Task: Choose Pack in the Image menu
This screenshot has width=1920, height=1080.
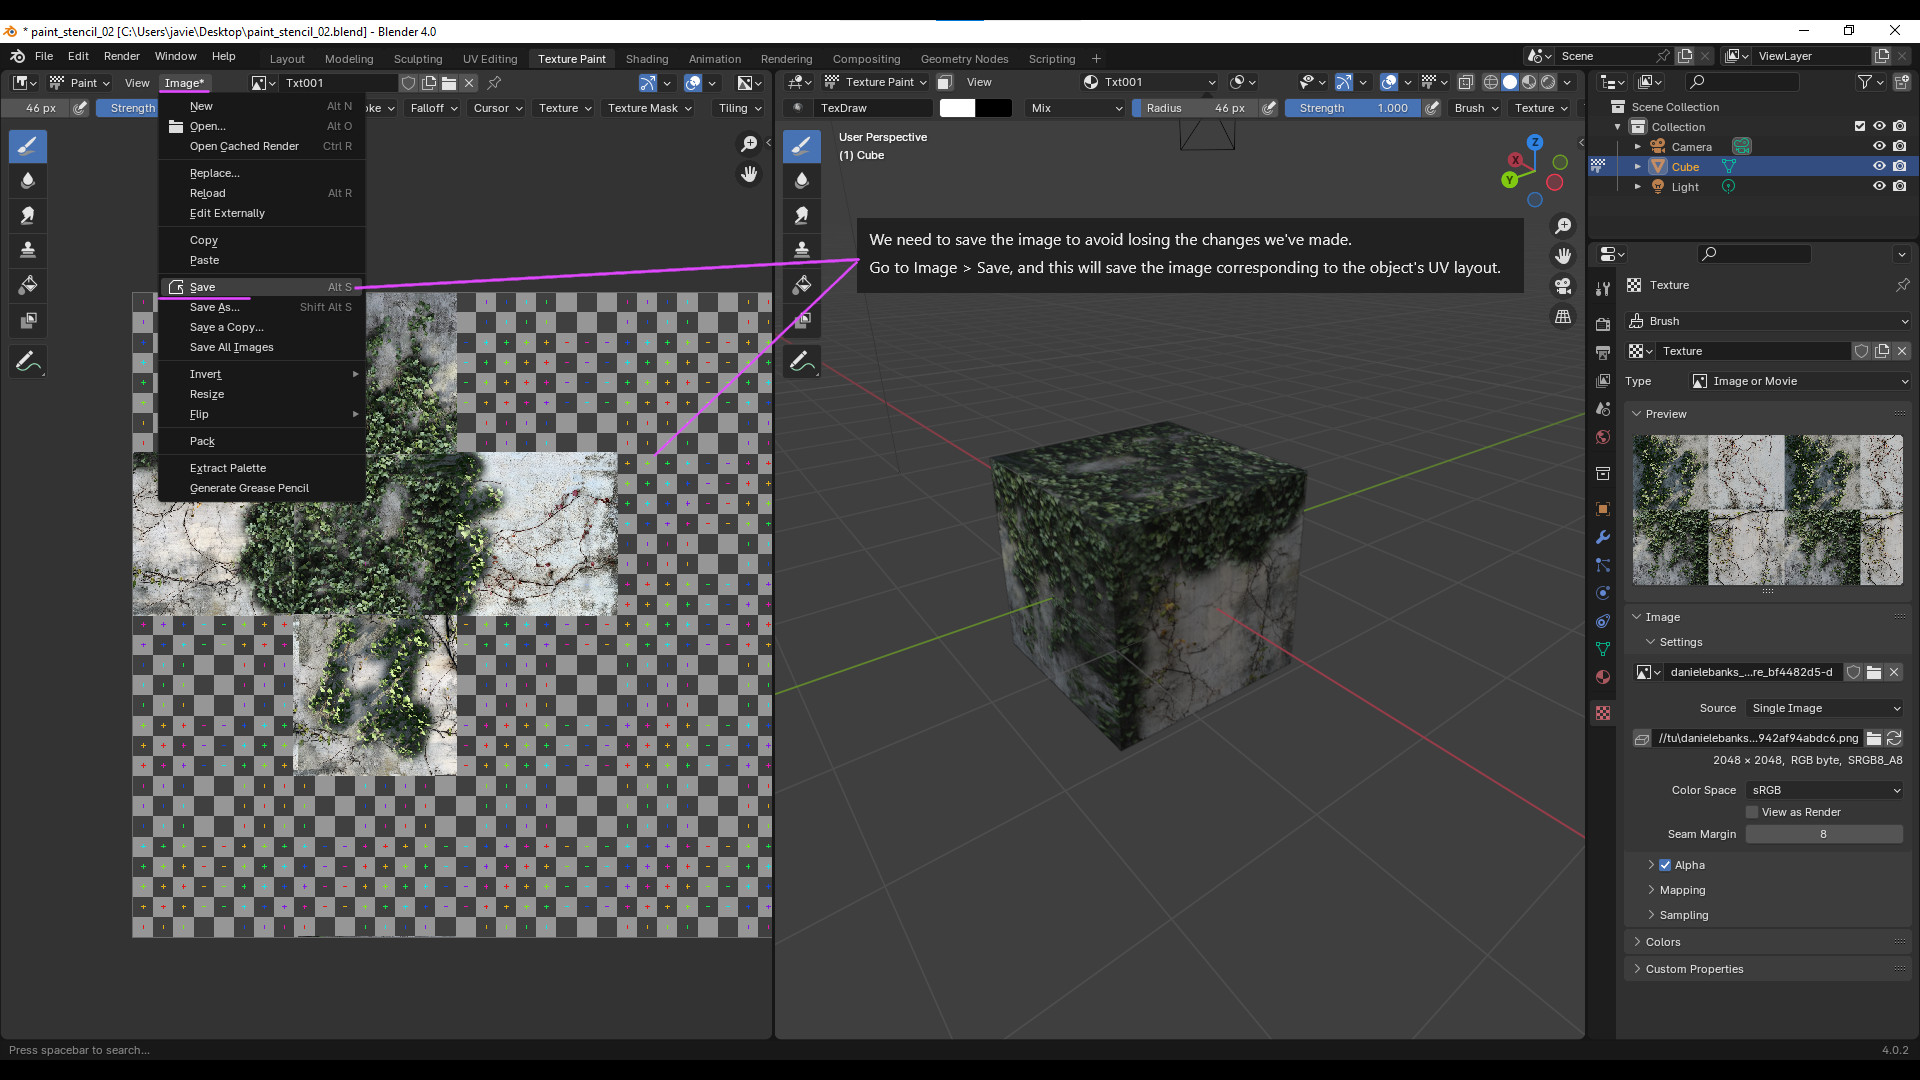Action: [261, 441]
